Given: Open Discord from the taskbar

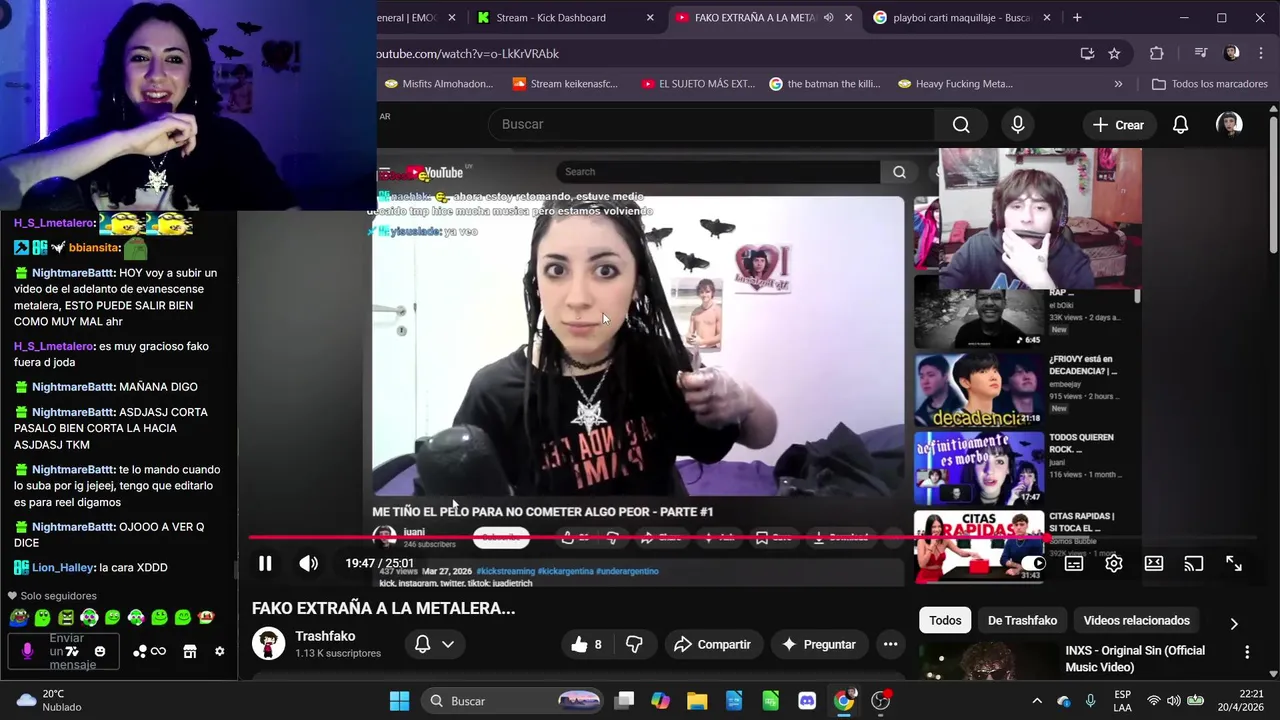Looking at the screenshot, I should 807,701.
